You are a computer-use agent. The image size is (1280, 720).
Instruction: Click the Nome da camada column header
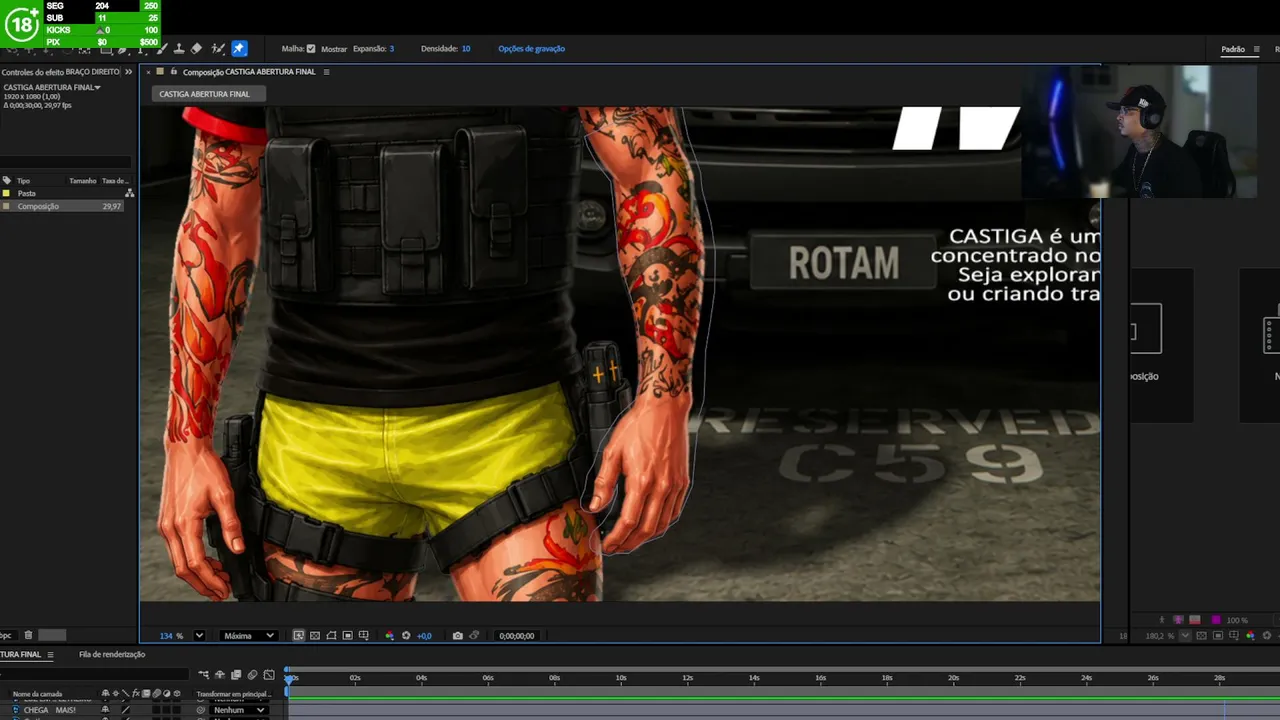pos(37,694)
